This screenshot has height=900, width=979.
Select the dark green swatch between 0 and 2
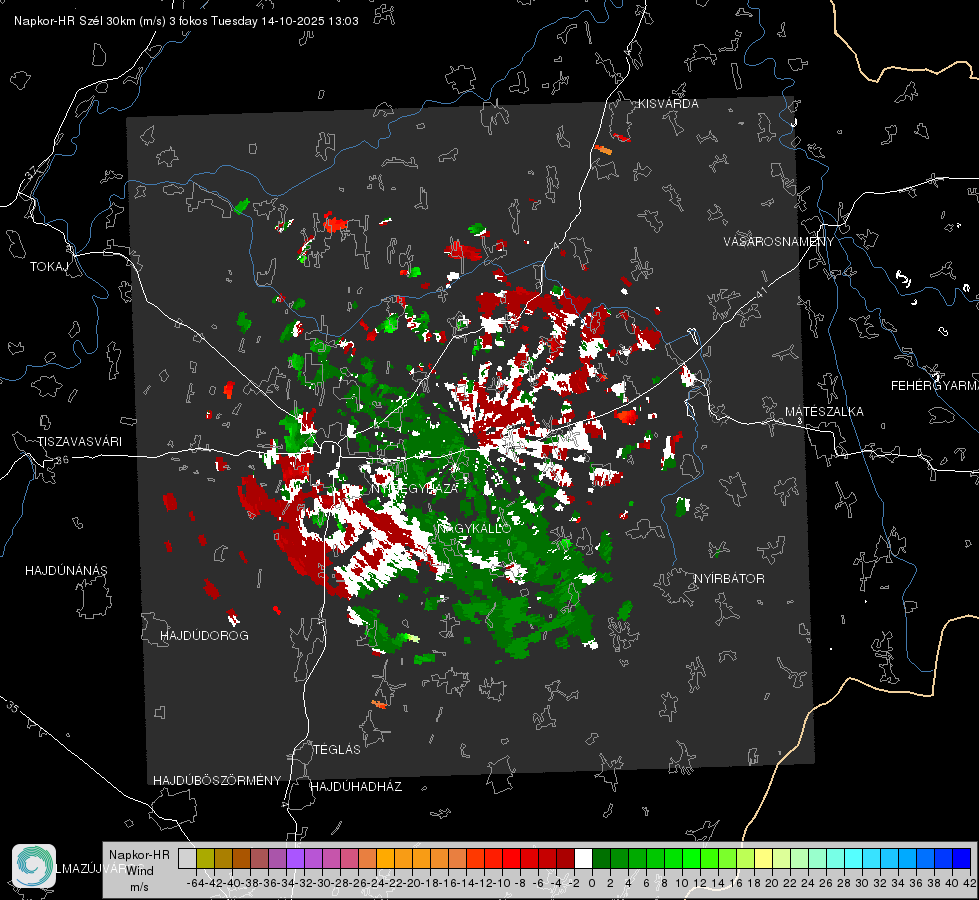(601, 858)
